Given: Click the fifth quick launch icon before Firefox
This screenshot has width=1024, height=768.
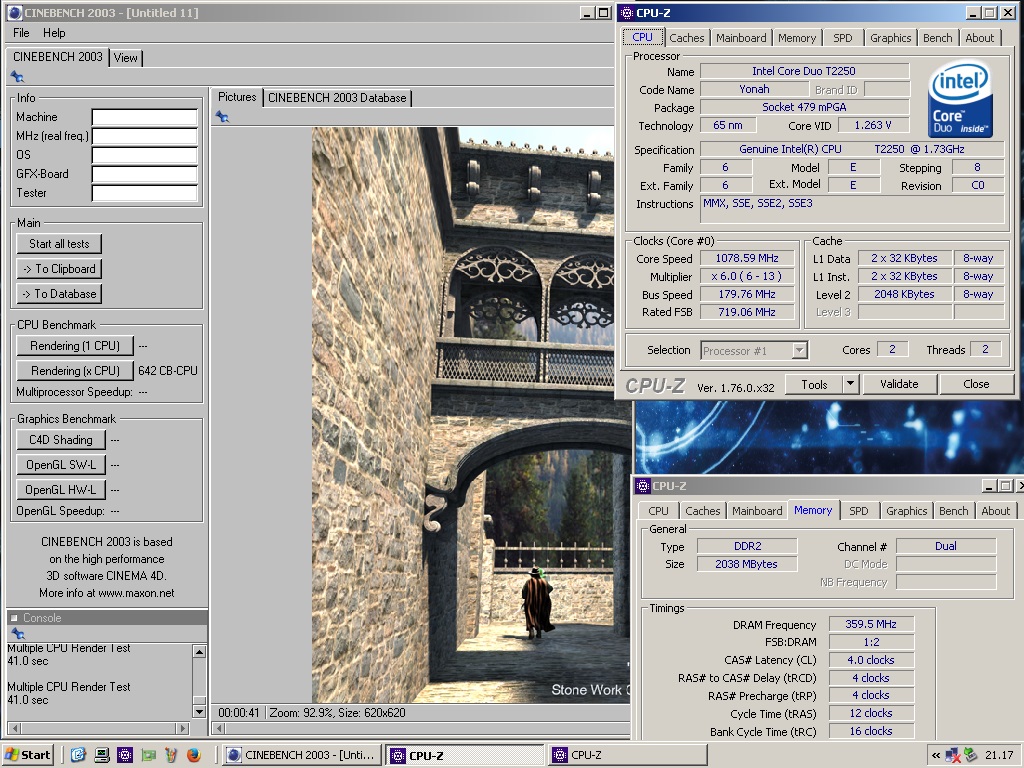Looking at the screenshot, I should 170,755.
